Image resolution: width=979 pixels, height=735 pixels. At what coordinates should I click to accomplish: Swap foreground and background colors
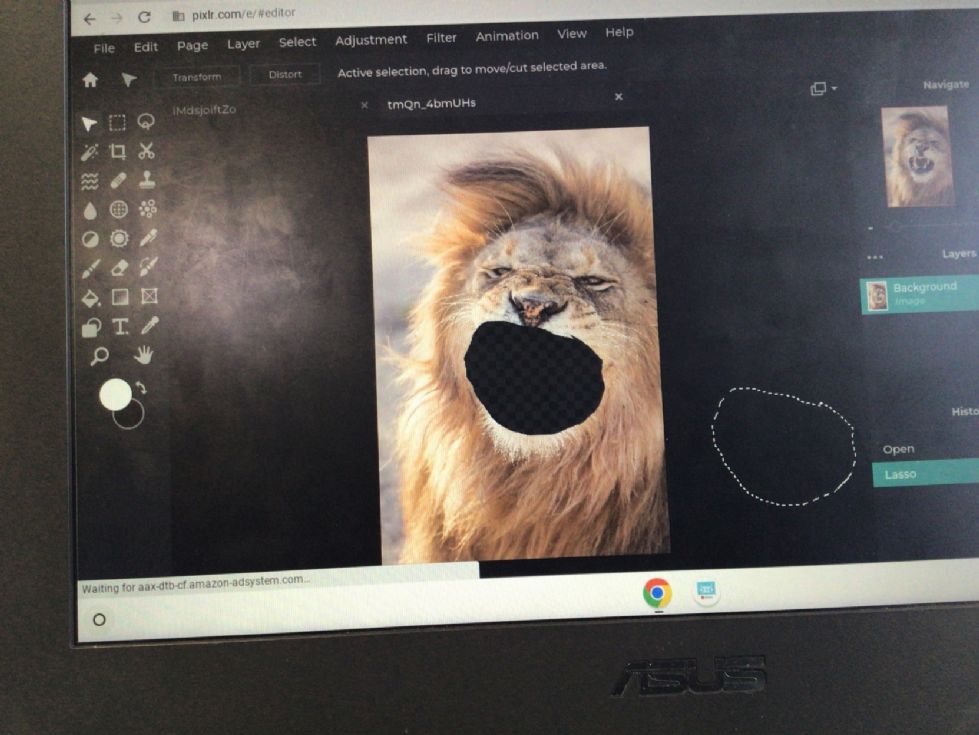(x=141, y=388)
